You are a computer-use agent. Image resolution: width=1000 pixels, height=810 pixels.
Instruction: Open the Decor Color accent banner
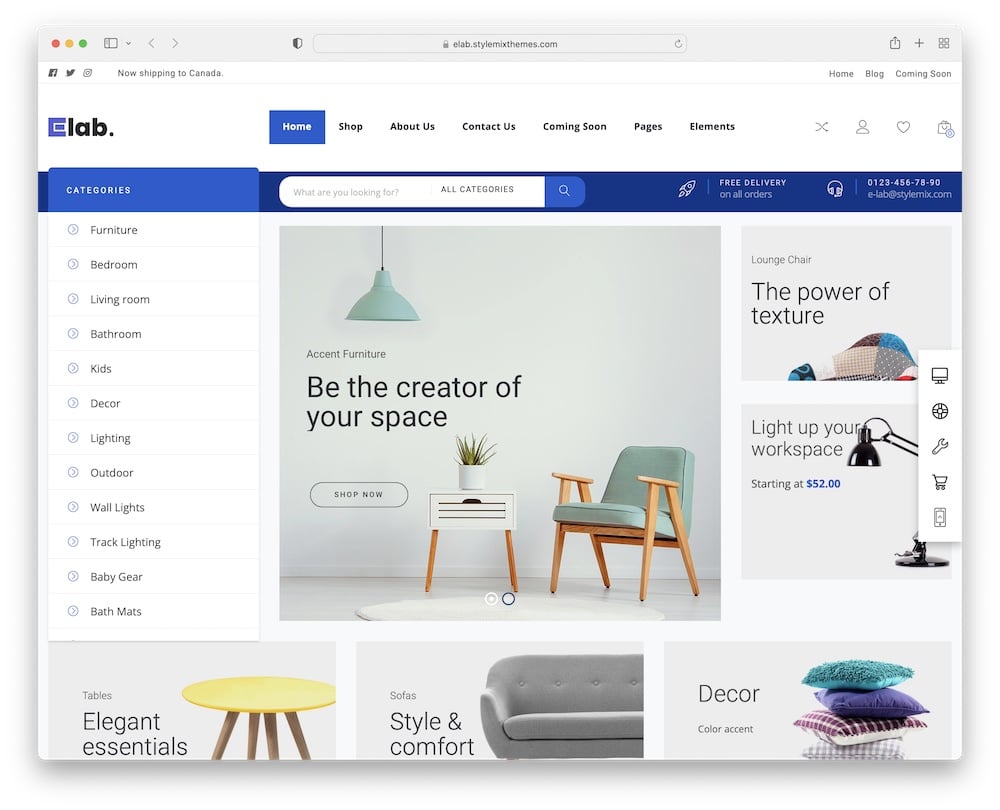pos(807,700)
